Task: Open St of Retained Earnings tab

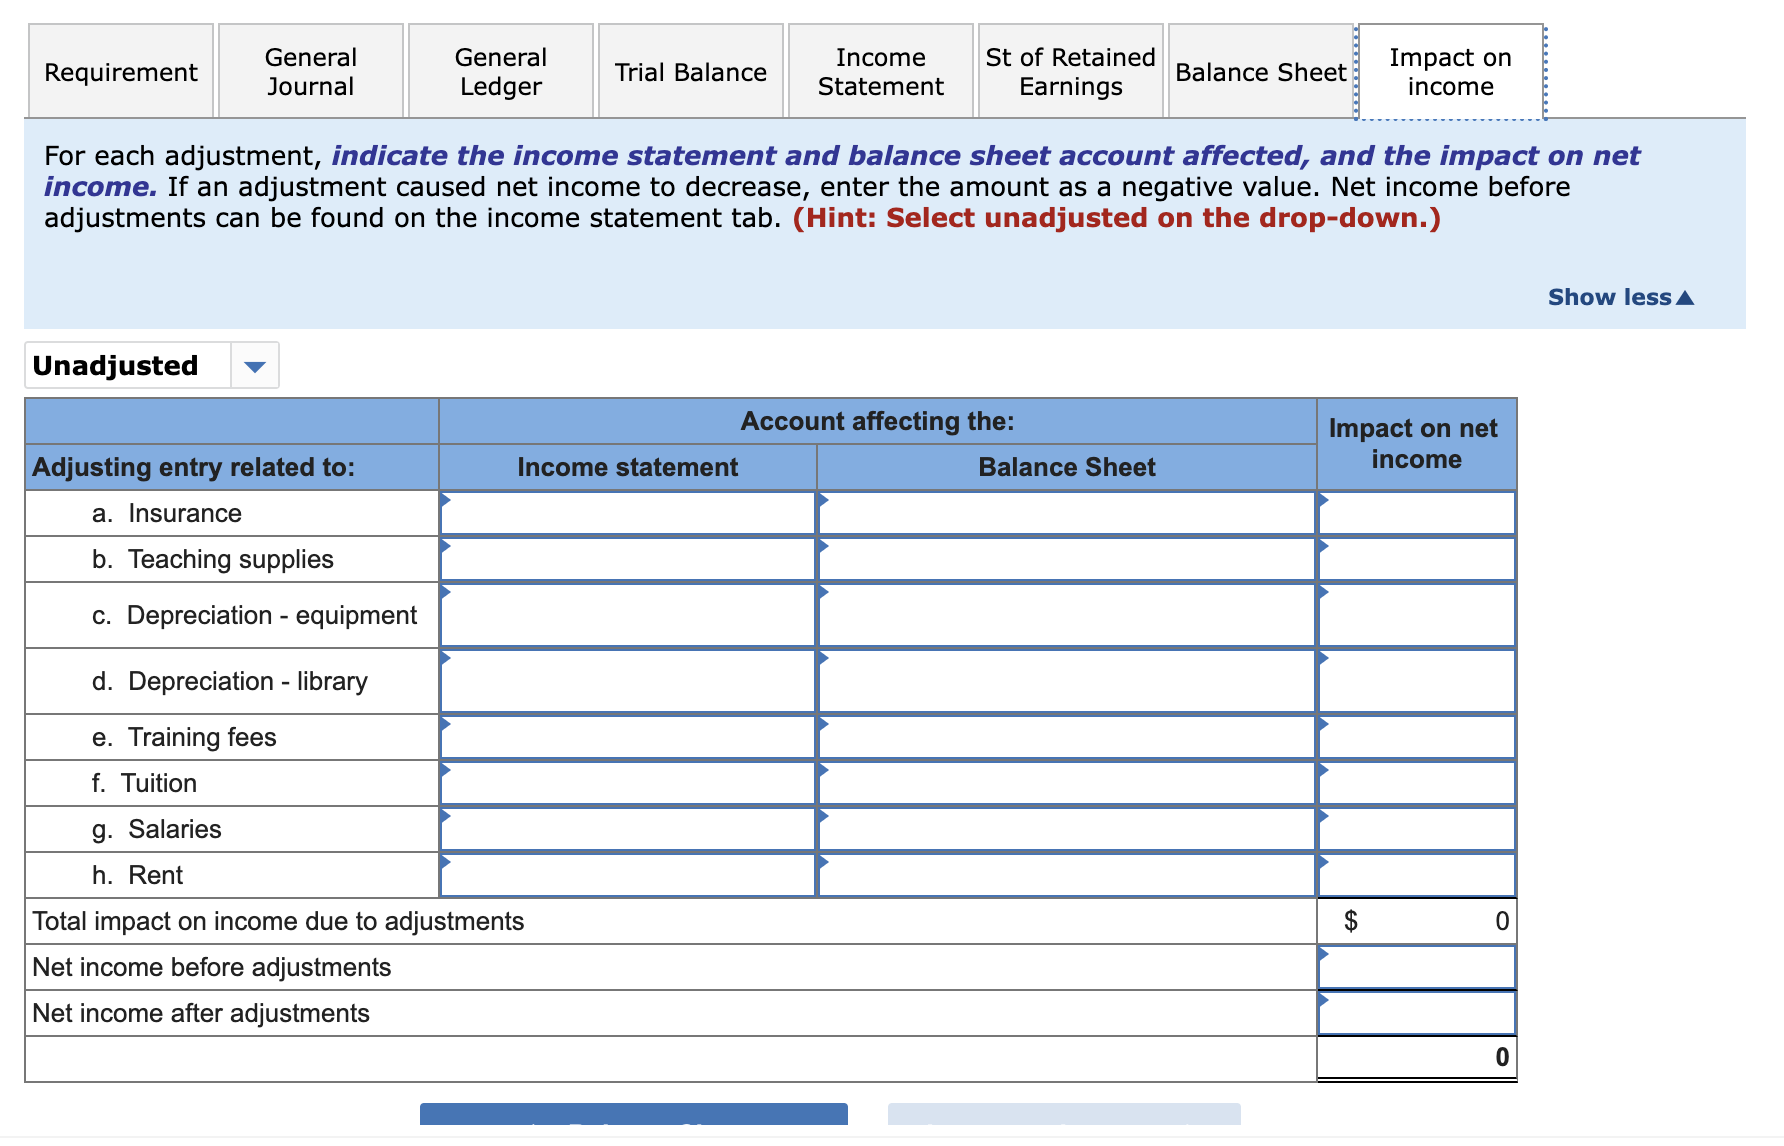Action: (1071, 72)
